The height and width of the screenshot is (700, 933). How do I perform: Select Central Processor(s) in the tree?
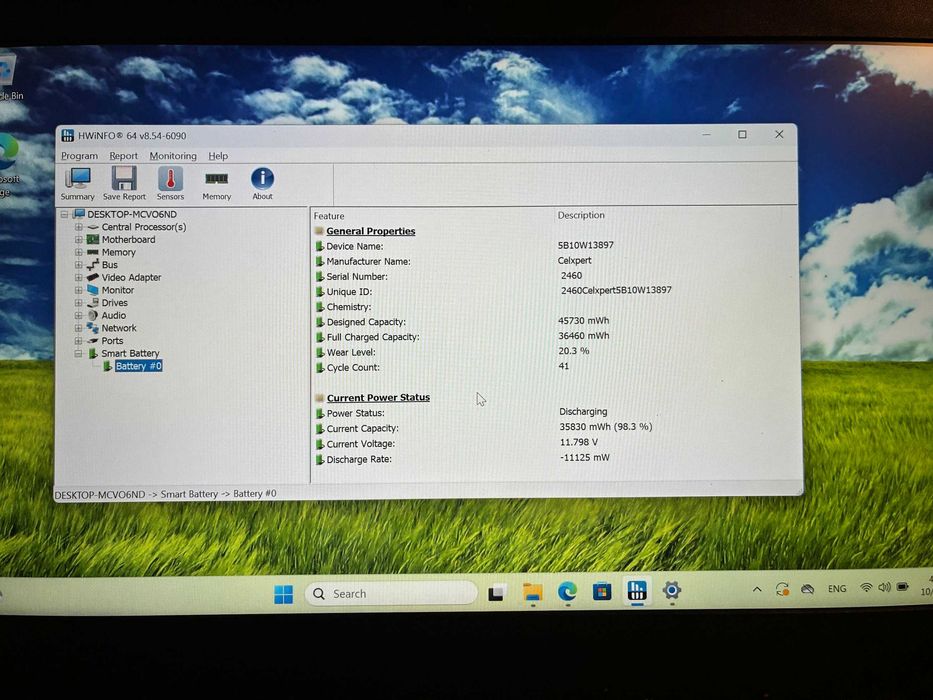[143, 227]
